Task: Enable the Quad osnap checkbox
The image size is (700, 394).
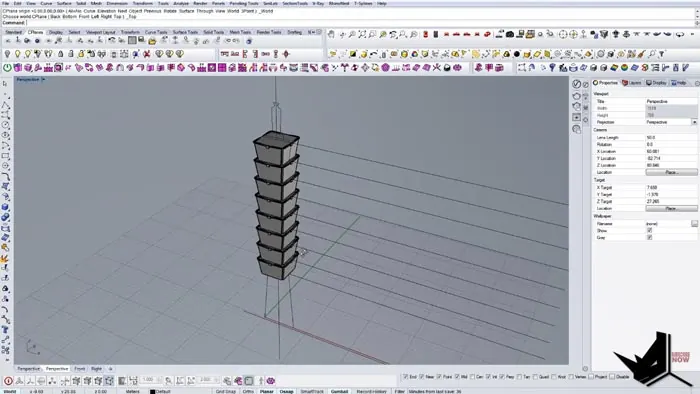Action: pos(535,377)
